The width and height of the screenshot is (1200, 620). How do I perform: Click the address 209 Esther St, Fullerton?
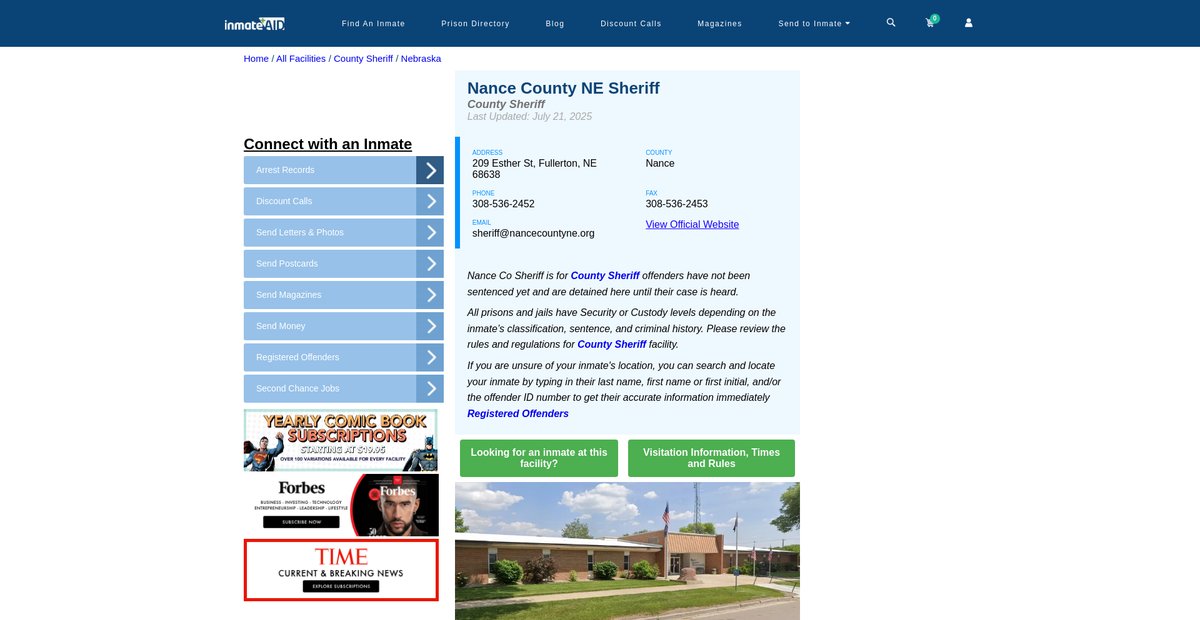535,169
